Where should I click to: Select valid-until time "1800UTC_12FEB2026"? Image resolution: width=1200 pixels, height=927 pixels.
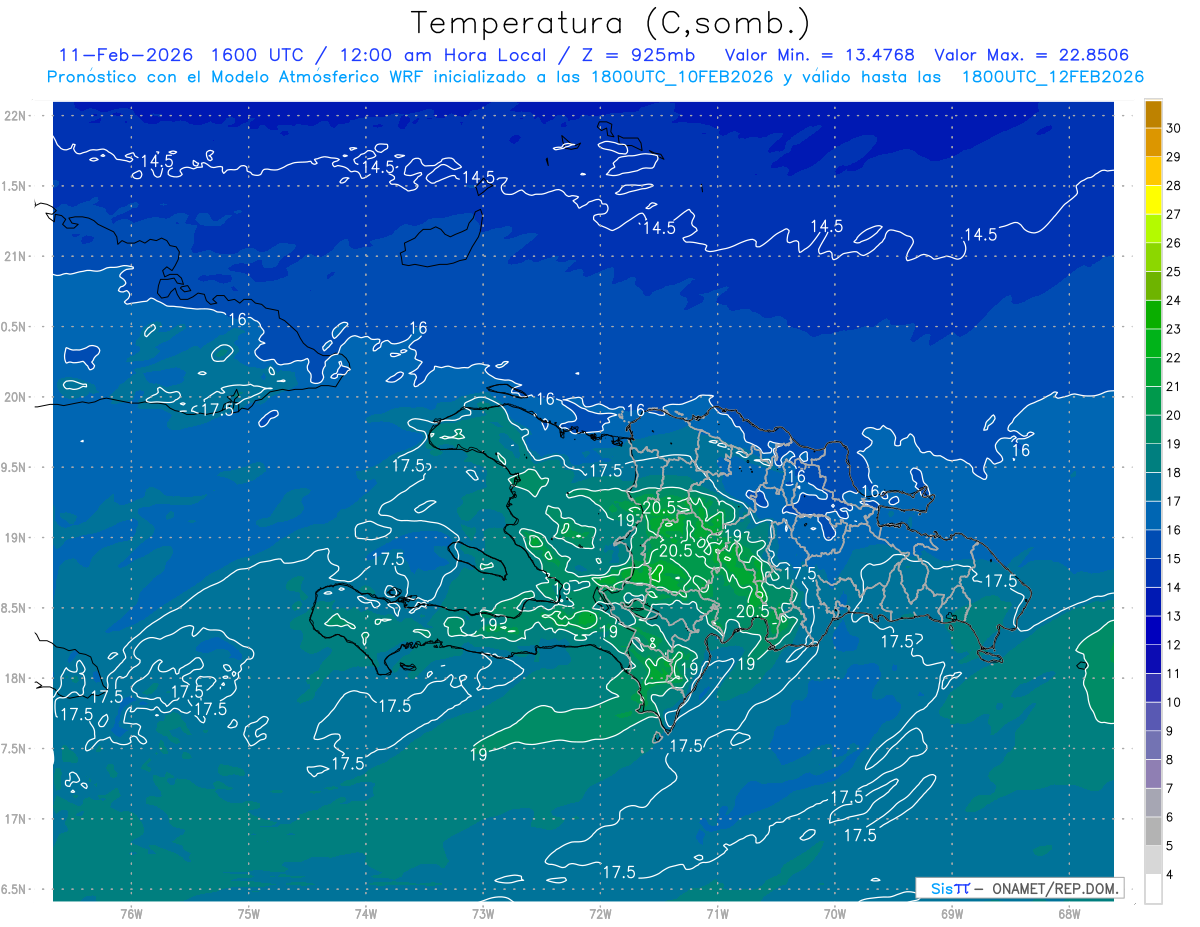(x=1053, y=77)
